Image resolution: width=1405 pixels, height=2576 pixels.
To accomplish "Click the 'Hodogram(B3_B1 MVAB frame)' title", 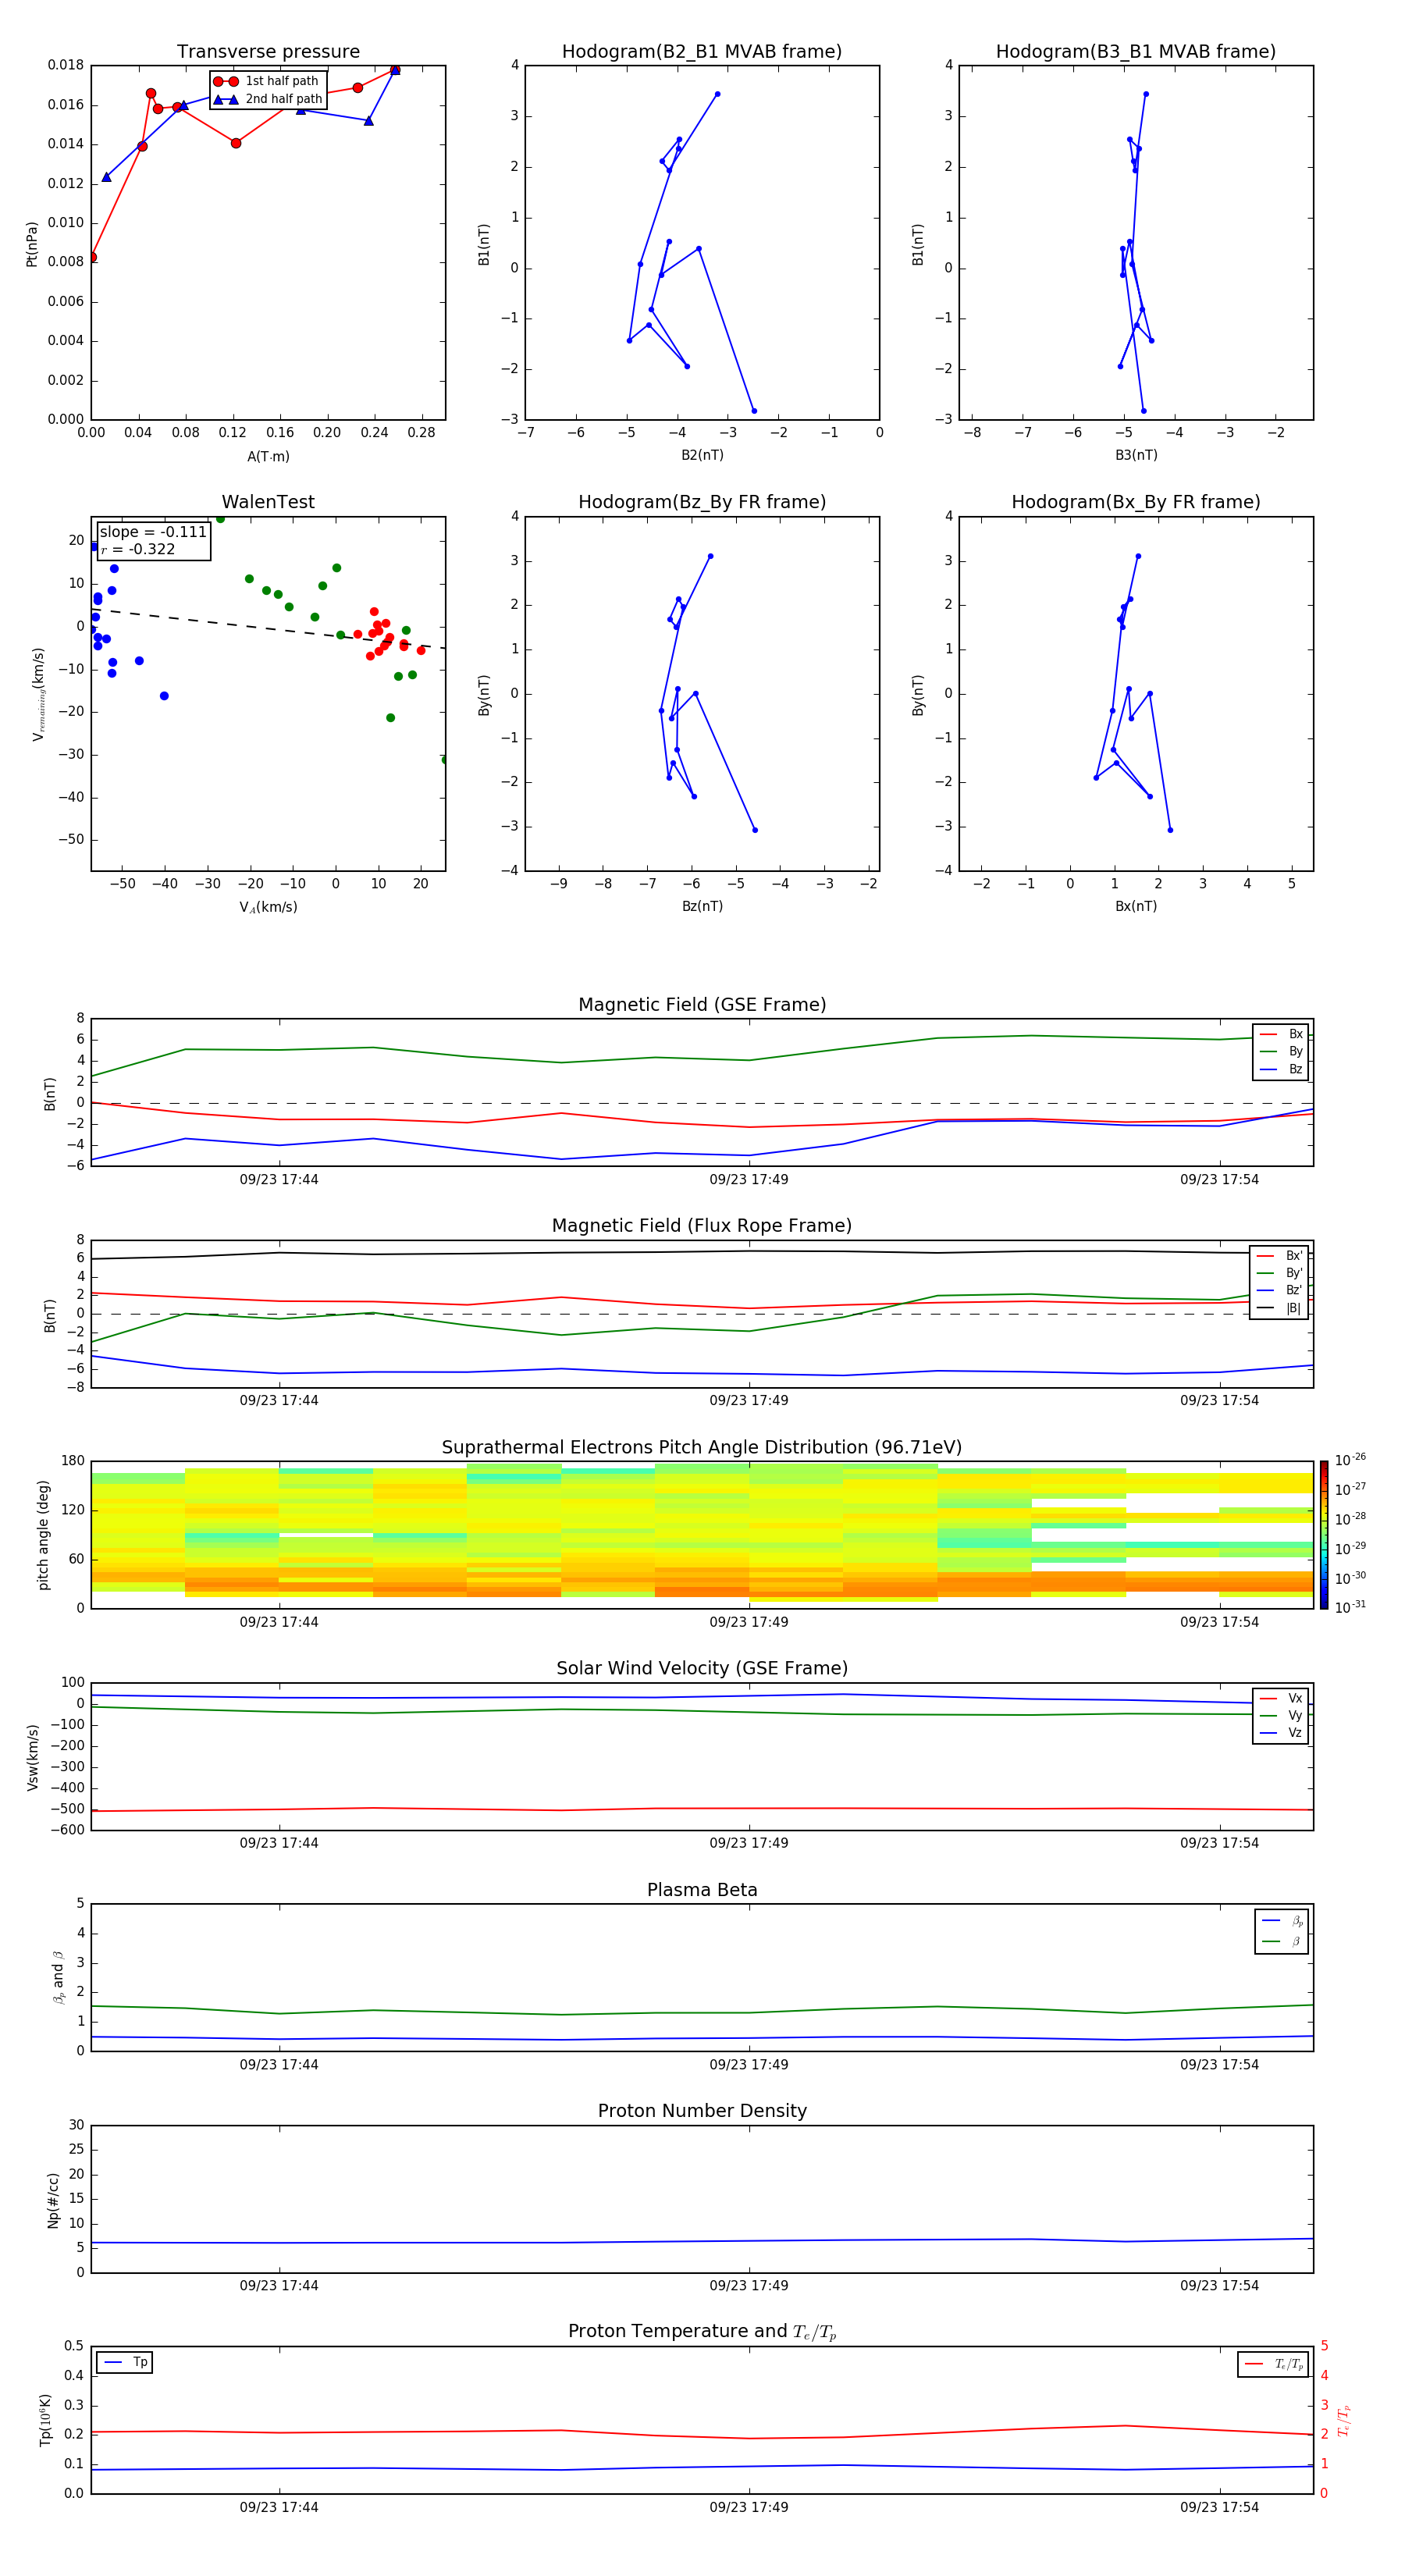I will [x=1136, y=52].
